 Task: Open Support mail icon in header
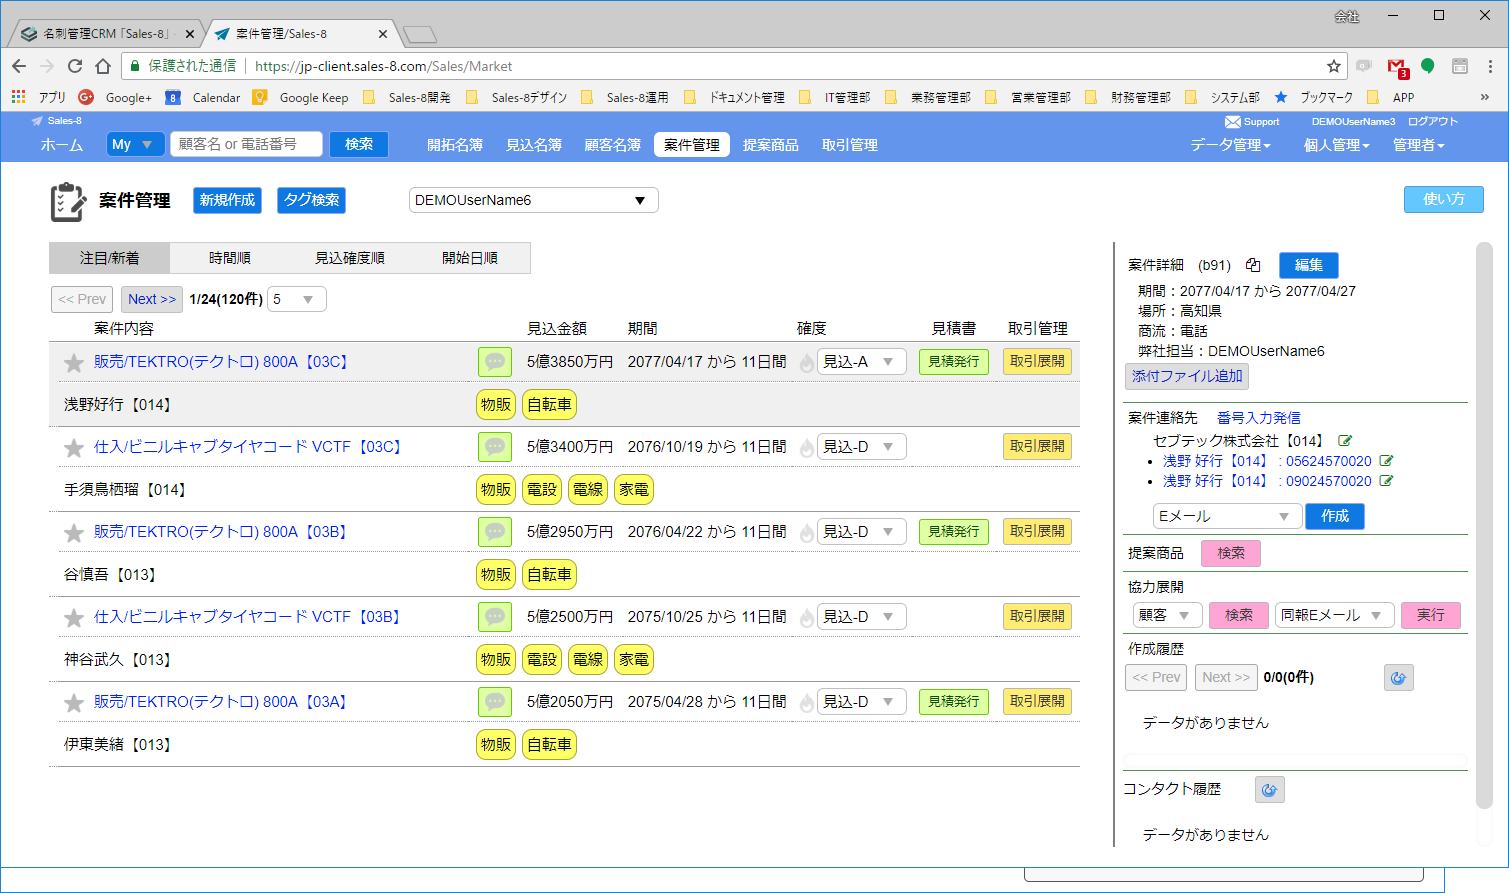click(1232, 122)
